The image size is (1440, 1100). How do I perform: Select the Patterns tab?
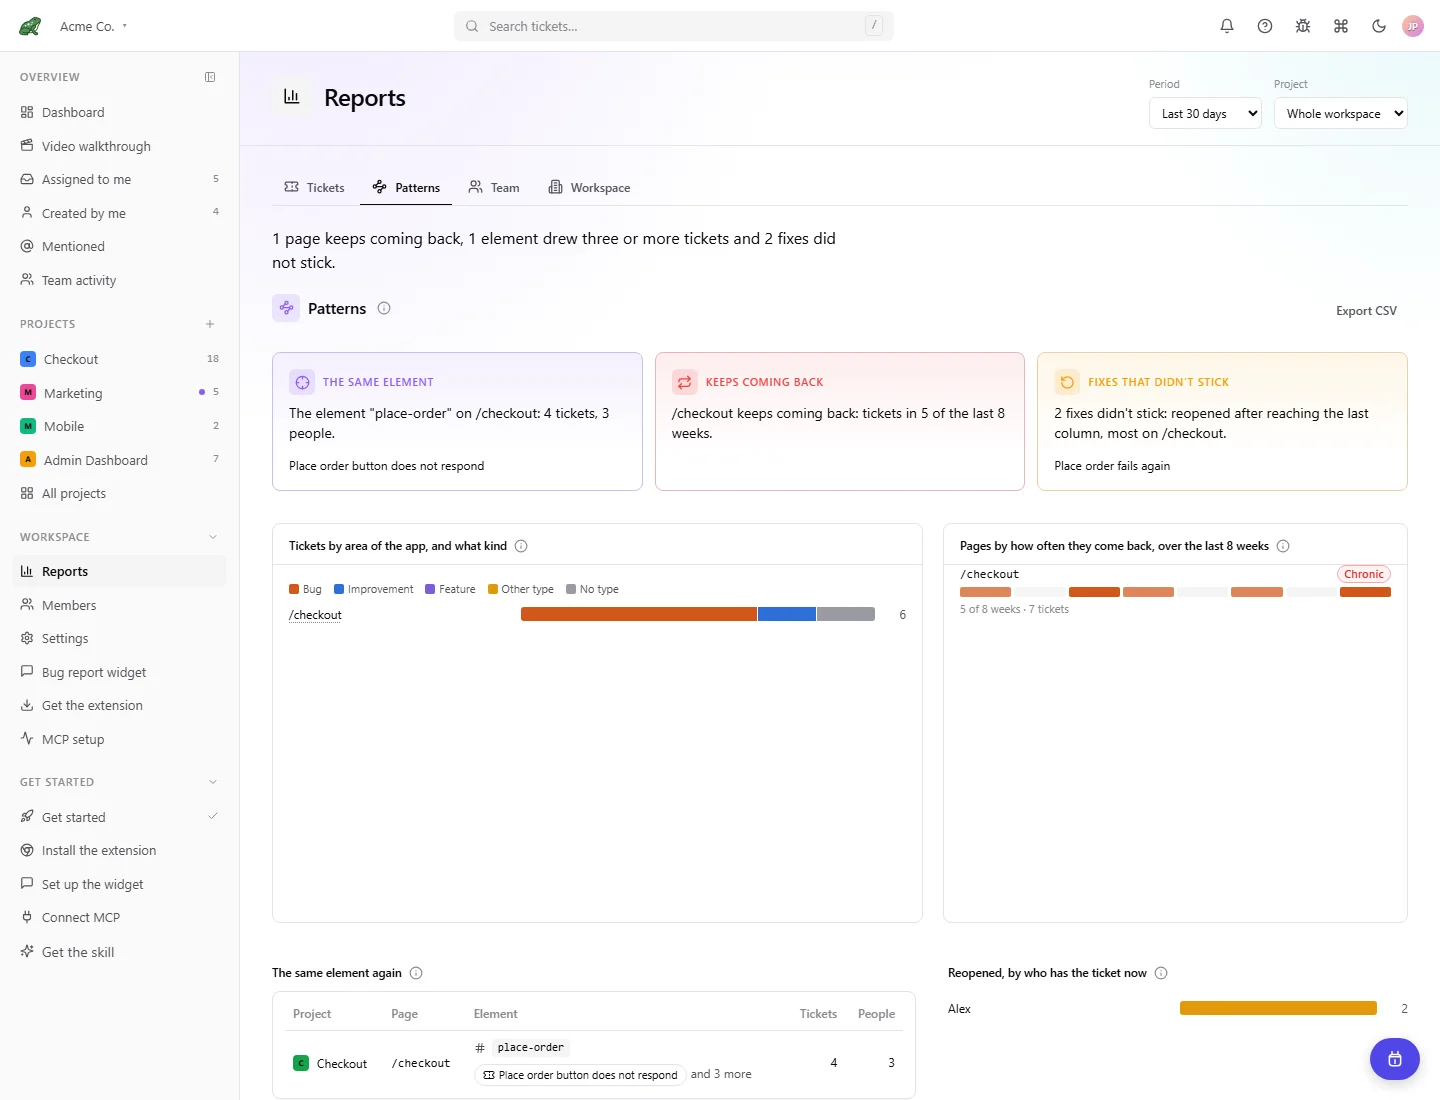pyautogui.click(x=406, y=188)
